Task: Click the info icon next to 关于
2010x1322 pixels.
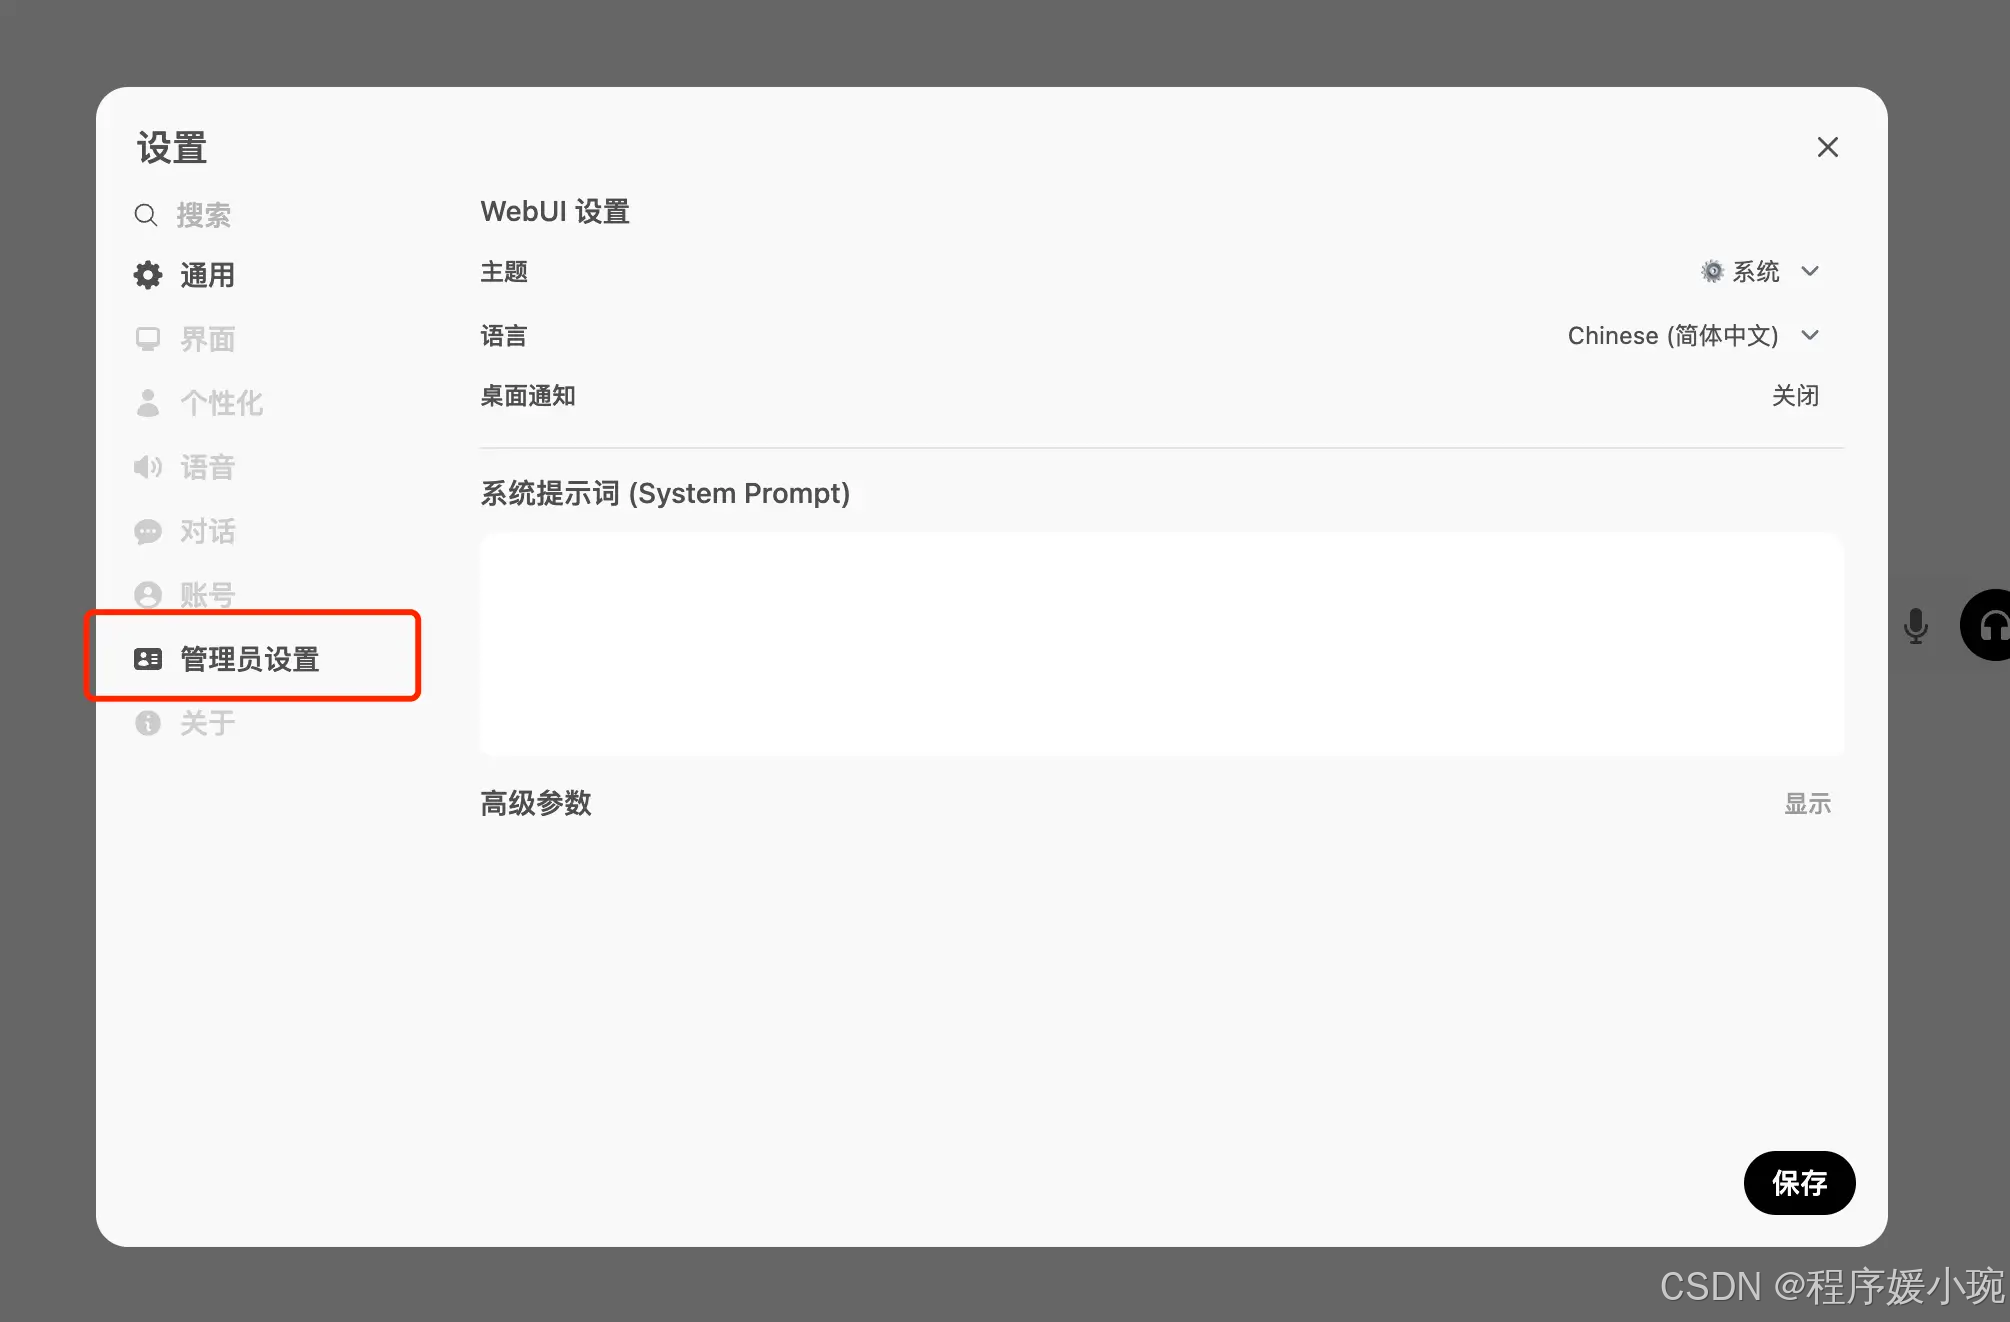Action: click(148, 723)
